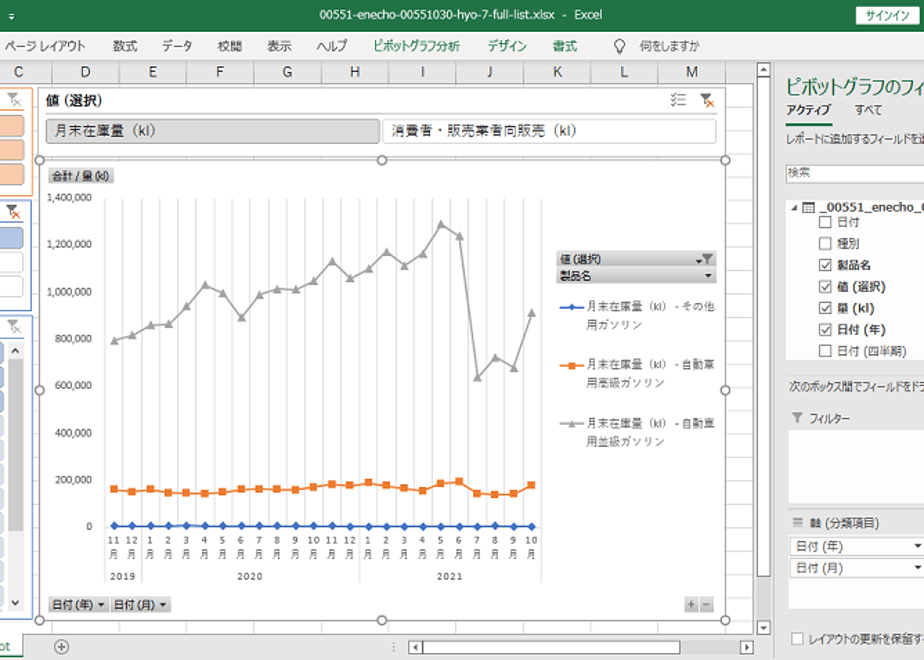Open 日付 (月) dropdown in axis area pane
Viewport: 924px width, 660px height.
[917, 567]
